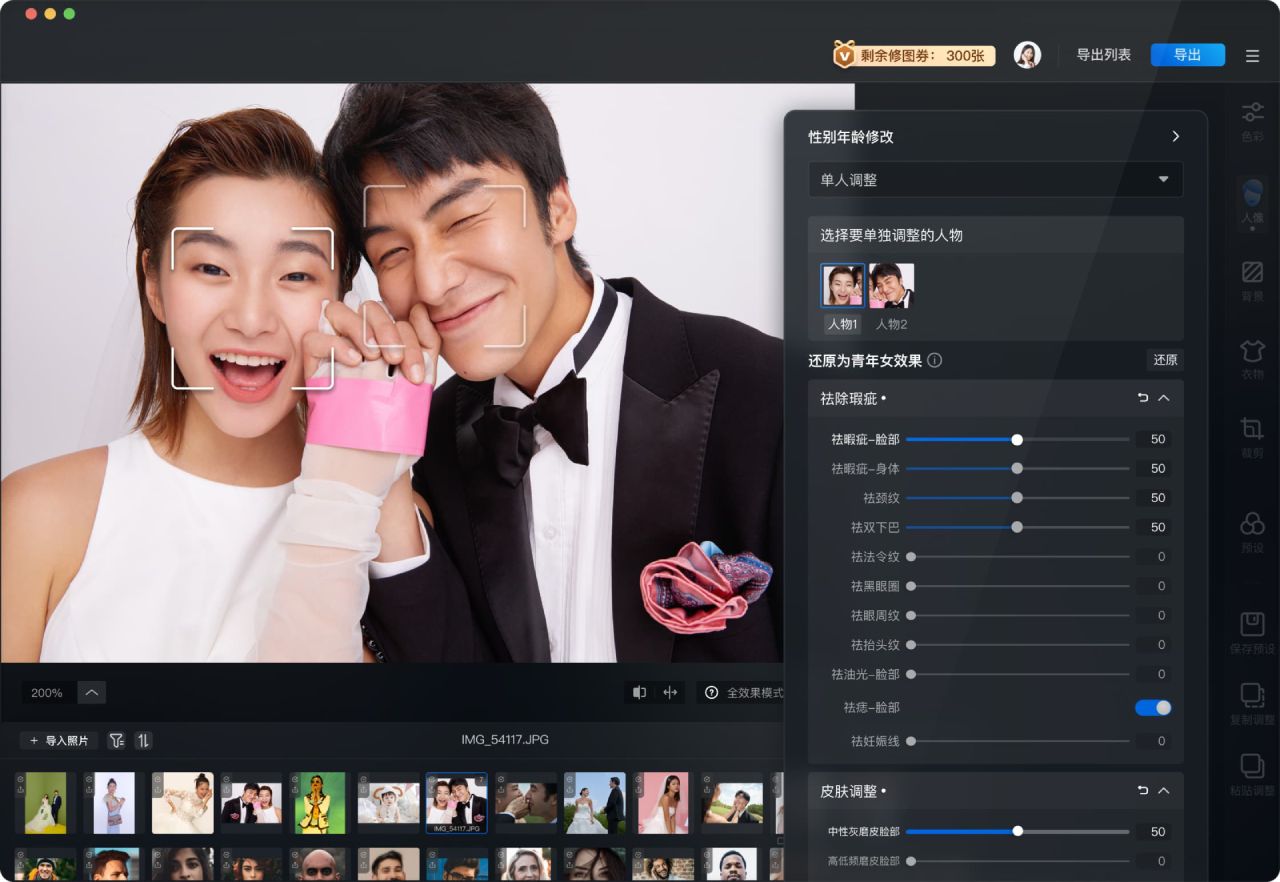Click the split-view comparison icon
This screenshot has height=882, width=1280.
pyautogui.click(x=670, y=692)
